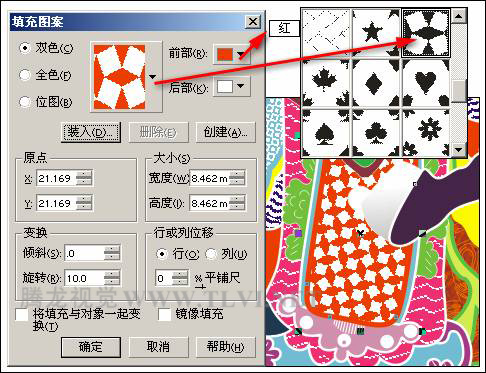
Task: Click pattern list scroll down arrow
Action: click(459, 150)
